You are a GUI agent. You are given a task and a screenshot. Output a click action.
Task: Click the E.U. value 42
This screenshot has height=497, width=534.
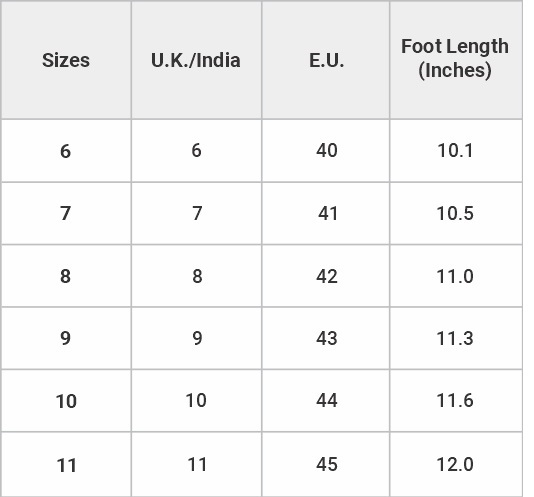pyautogui.click(x=327, y=276)
